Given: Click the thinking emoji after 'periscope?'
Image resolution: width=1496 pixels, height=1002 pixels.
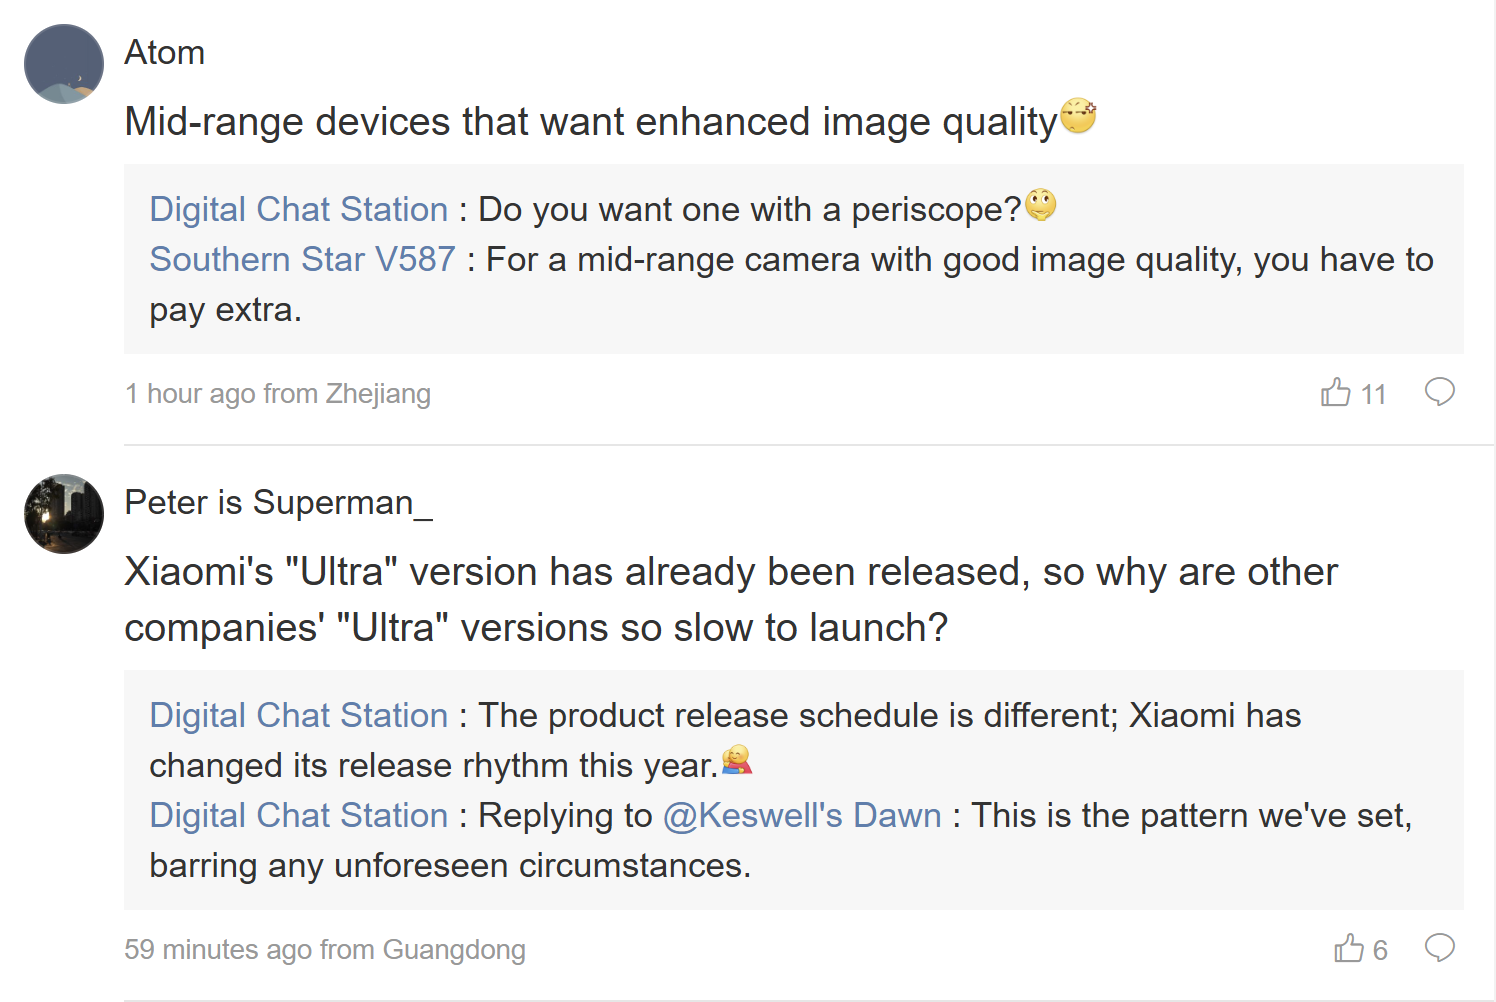Looking at the screenshot, I should (1041, 205).
